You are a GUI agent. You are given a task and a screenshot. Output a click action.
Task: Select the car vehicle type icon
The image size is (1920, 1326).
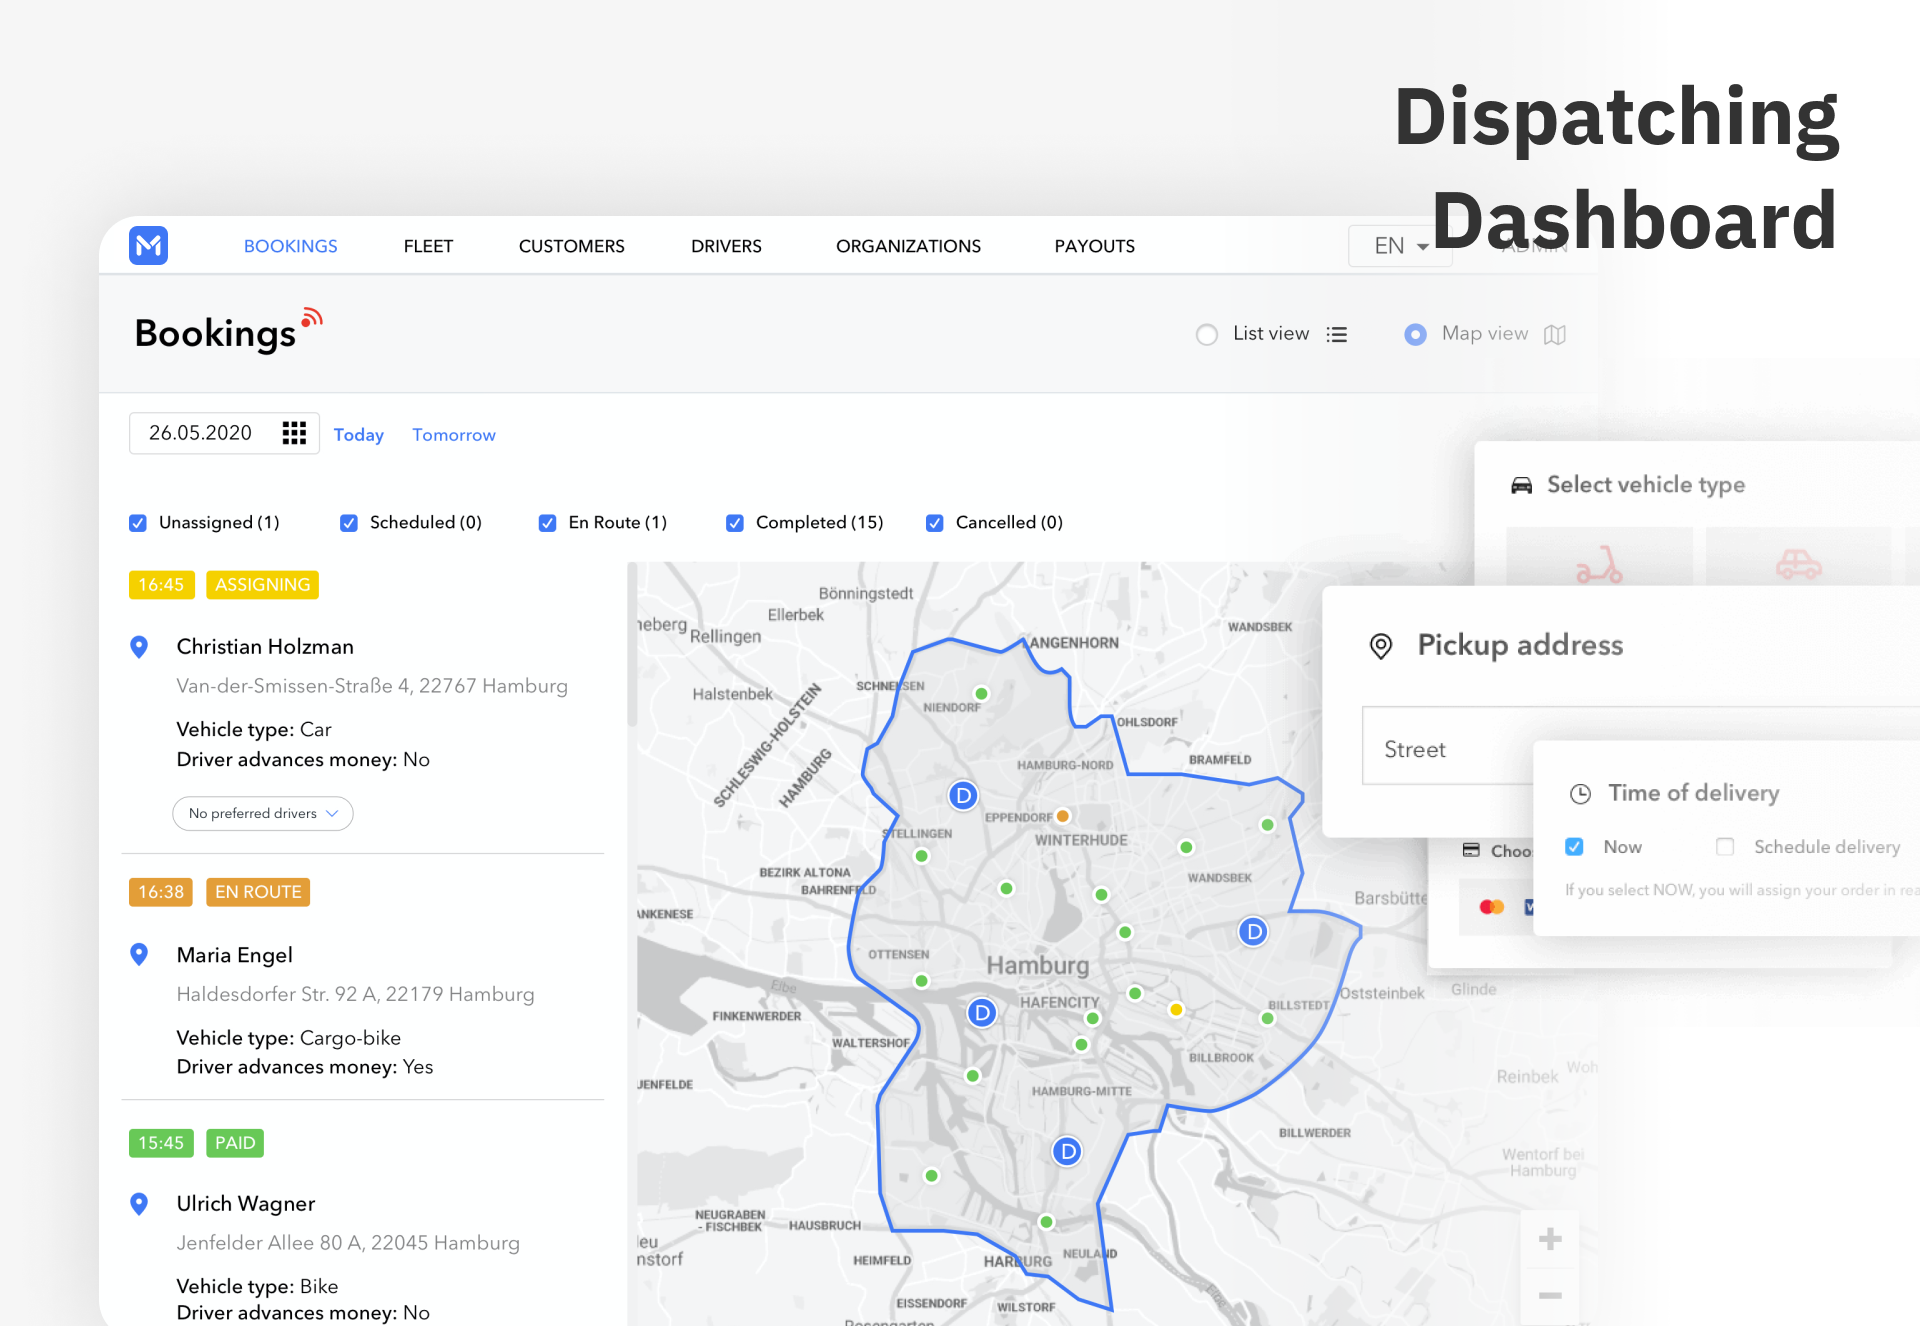(1798, 565)
